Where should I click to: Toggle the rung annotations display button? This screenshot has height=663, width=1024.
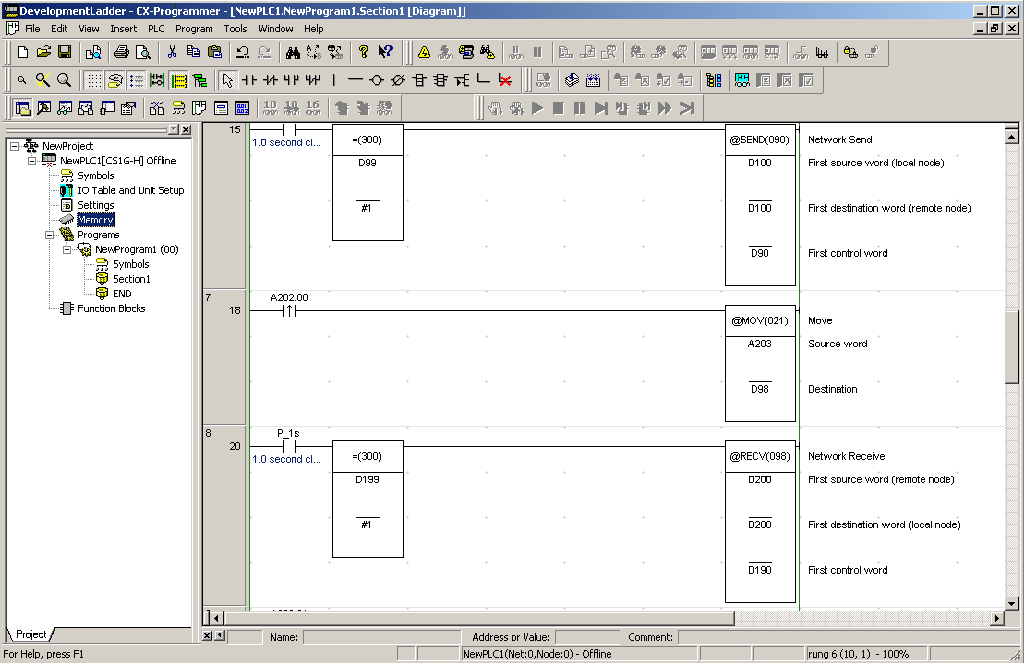(136, 80)
